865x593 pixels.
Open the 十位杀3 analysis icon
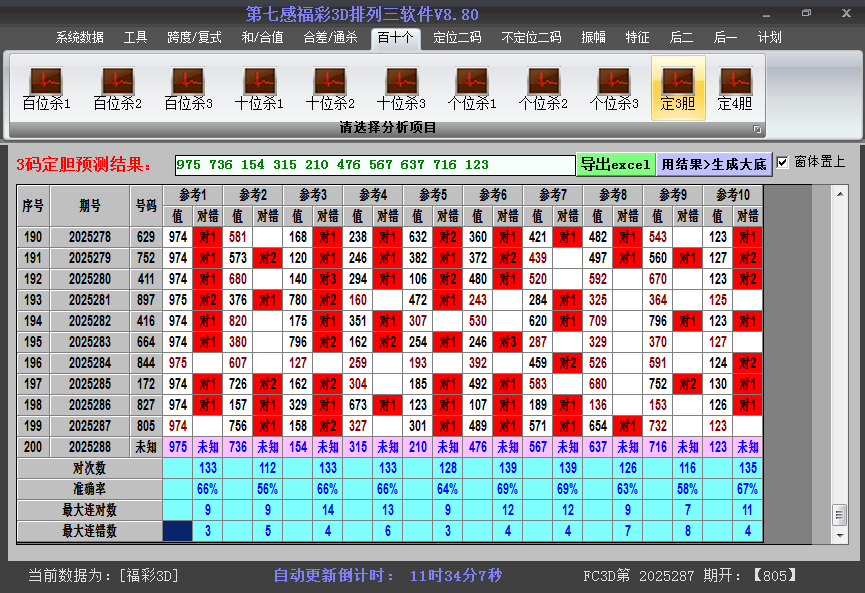click(401, 88)
